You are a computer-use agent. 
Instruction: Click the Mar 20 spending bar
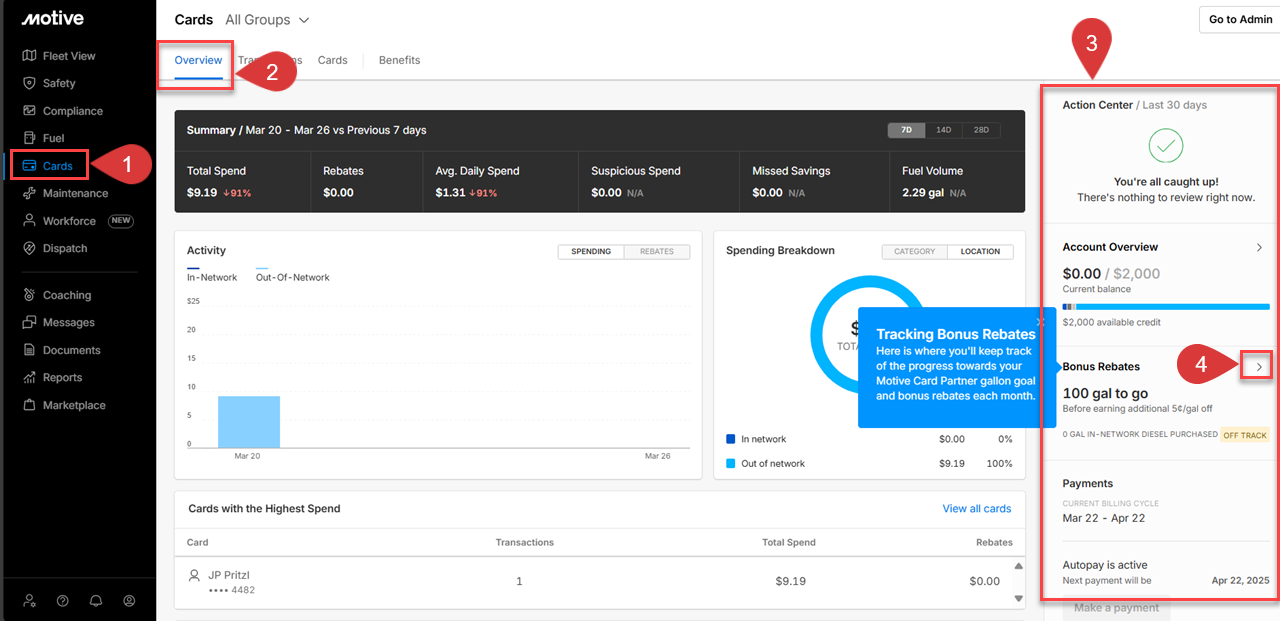pos(249,421)
